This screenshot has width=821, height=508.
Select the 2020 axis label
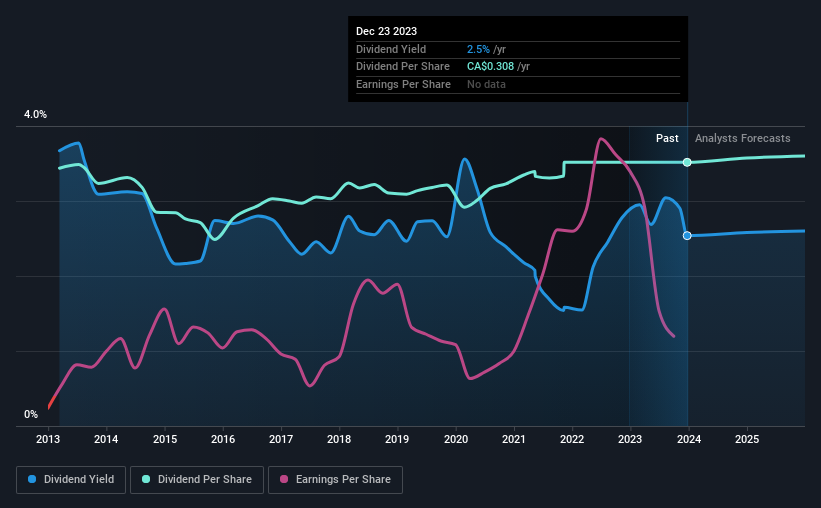pos(456,439)
